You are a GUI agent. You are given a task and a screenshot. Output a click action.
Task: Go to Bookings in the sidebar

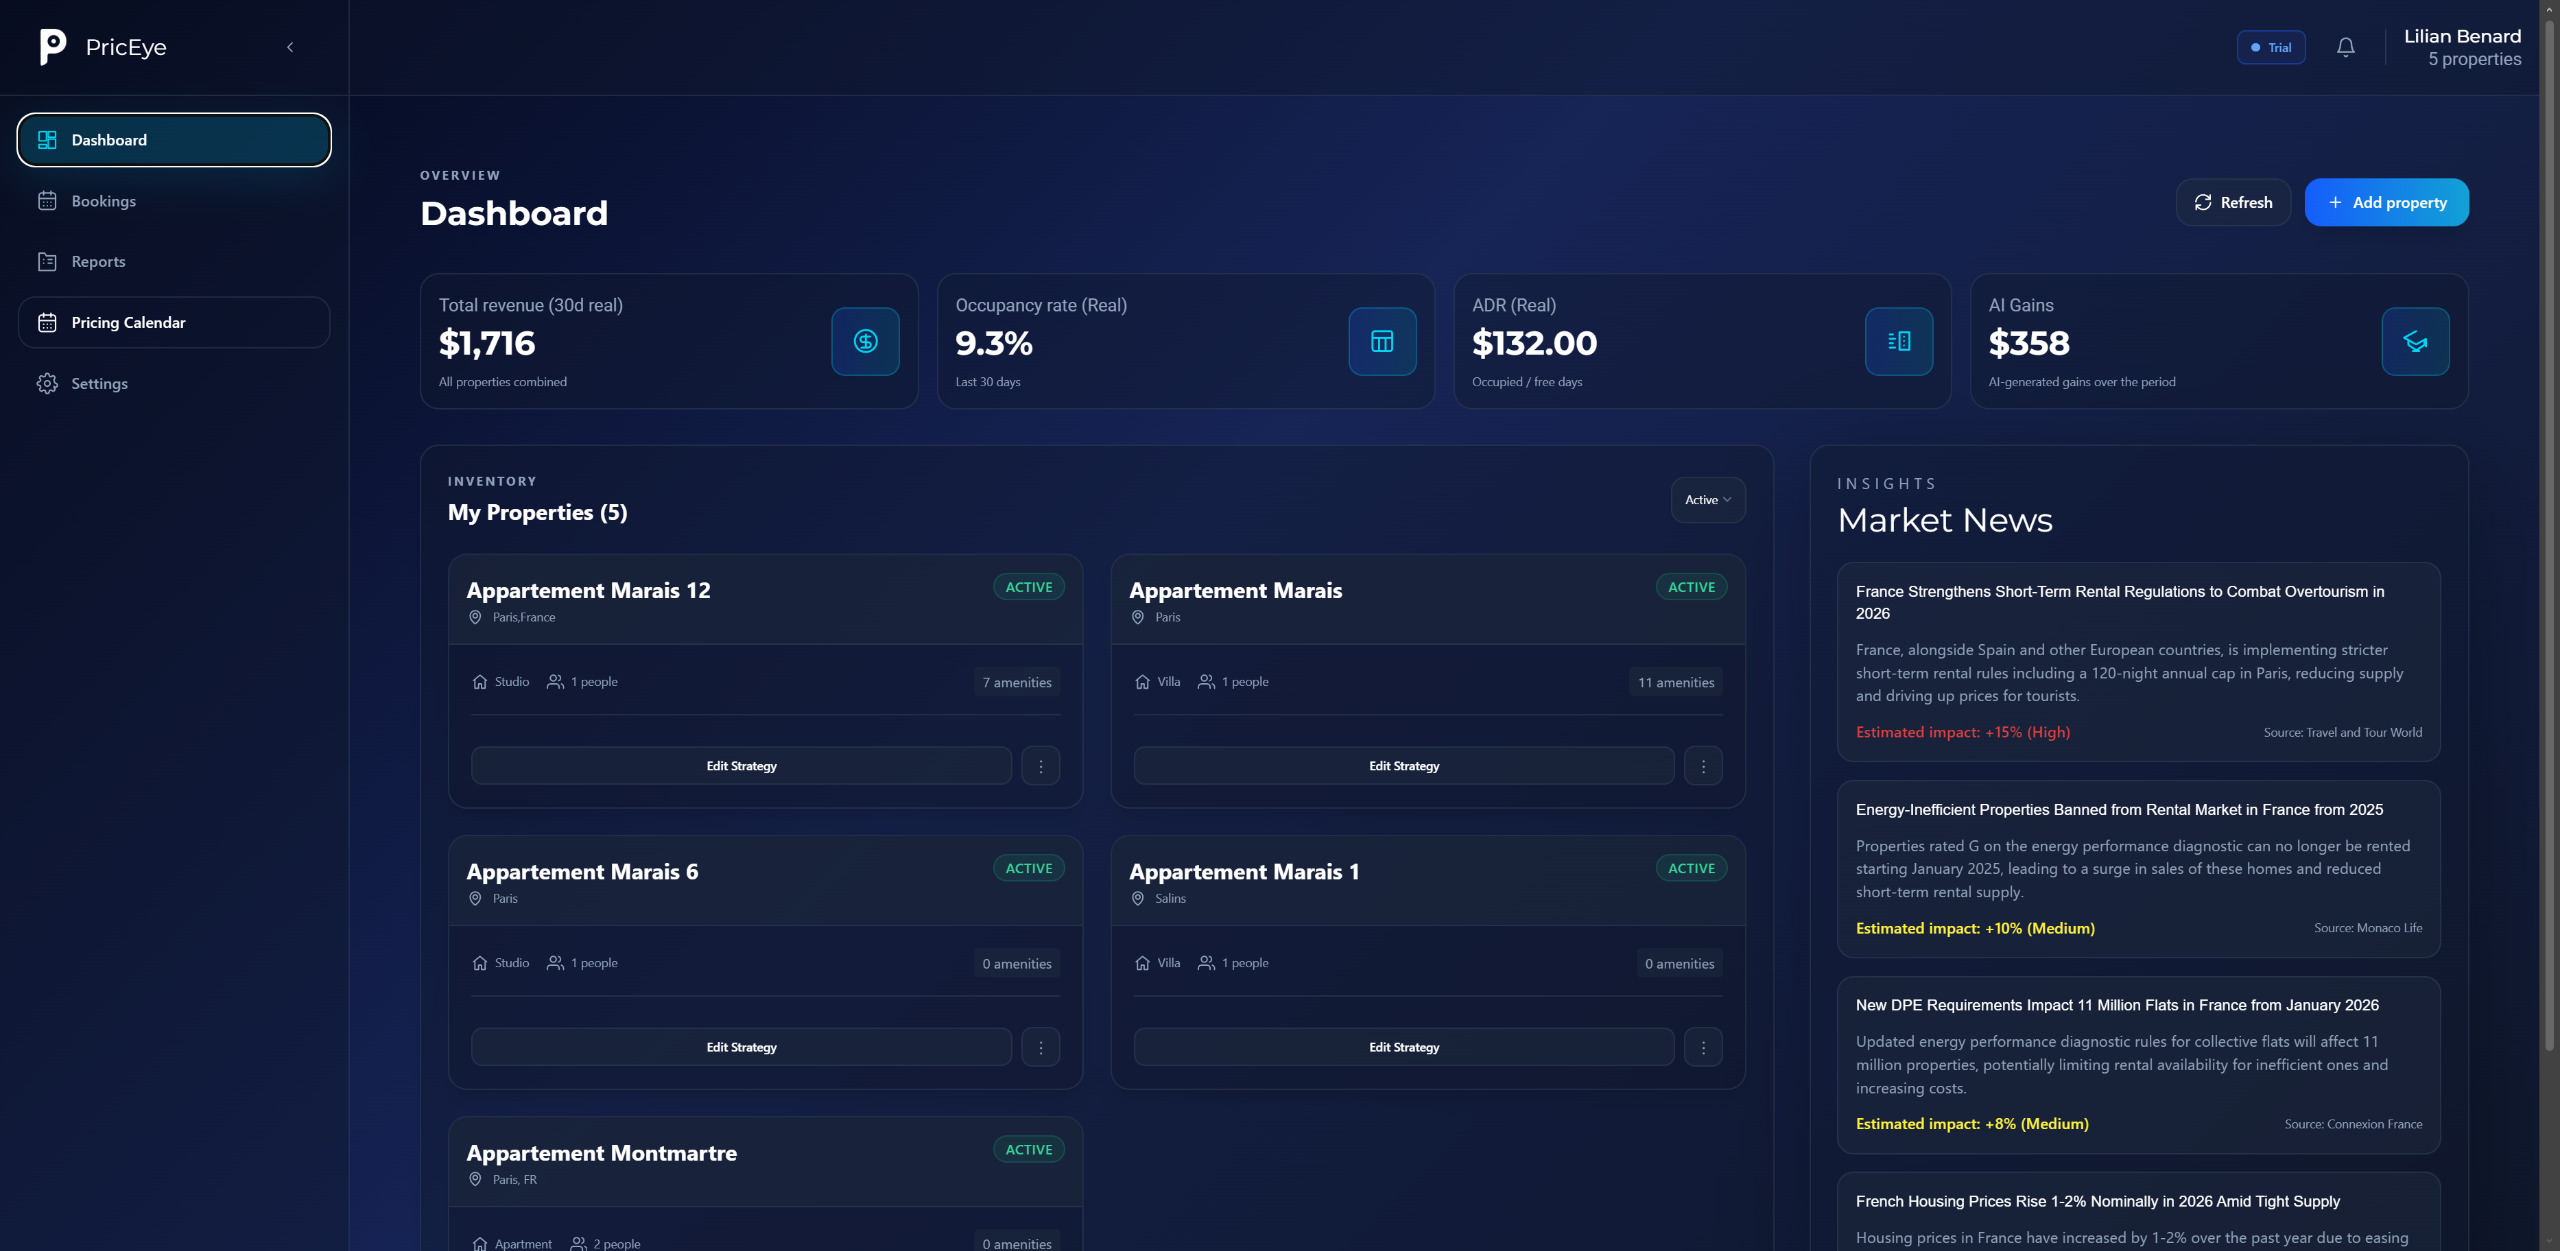pyautogui.click(x=103, y=201)
